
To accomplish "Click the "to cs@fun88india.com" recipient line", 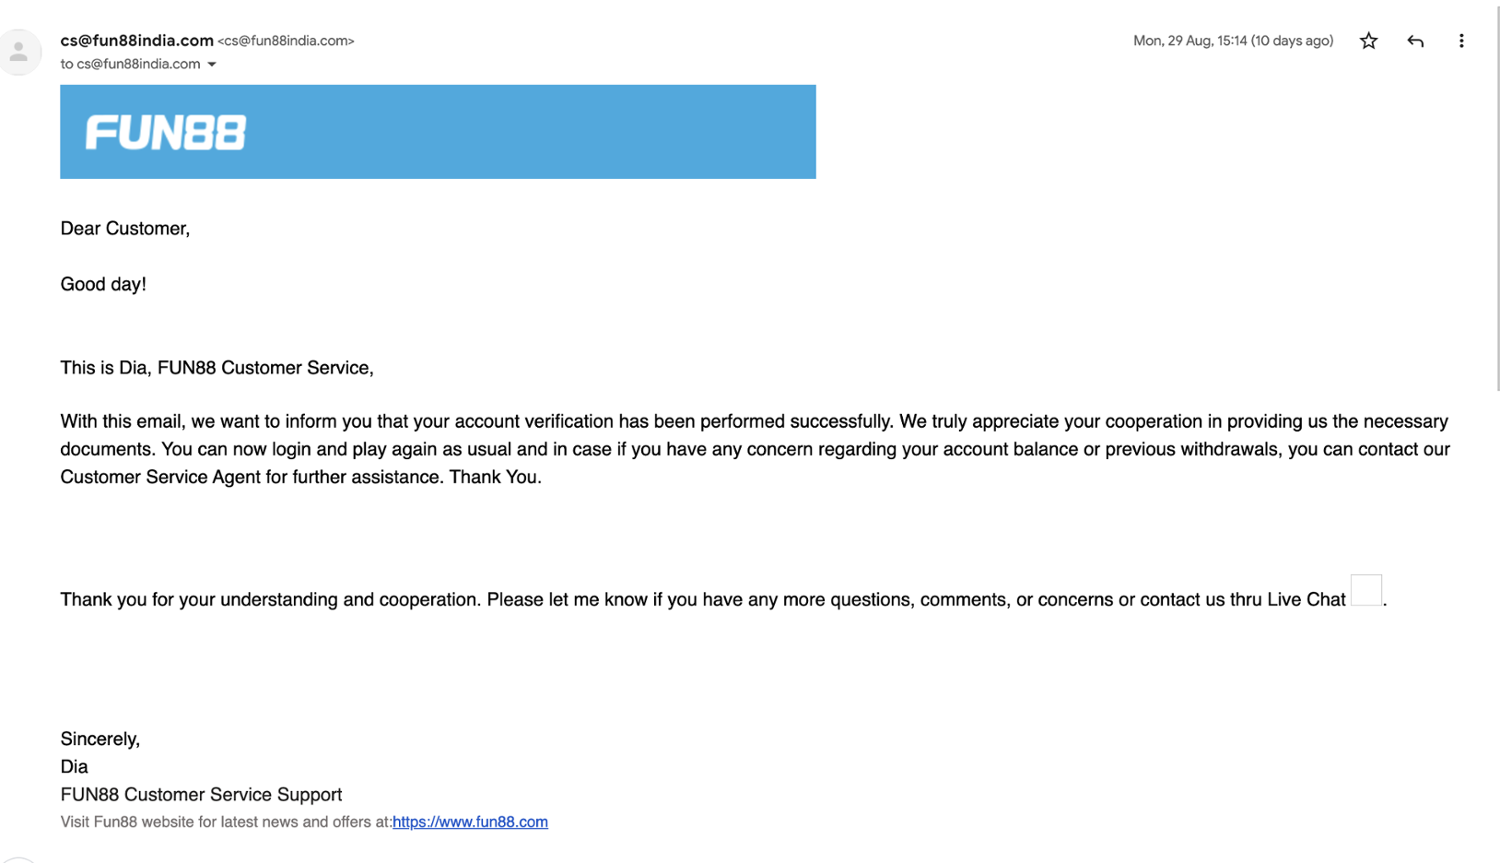I will pyautogui.click(x=130, y=64).
